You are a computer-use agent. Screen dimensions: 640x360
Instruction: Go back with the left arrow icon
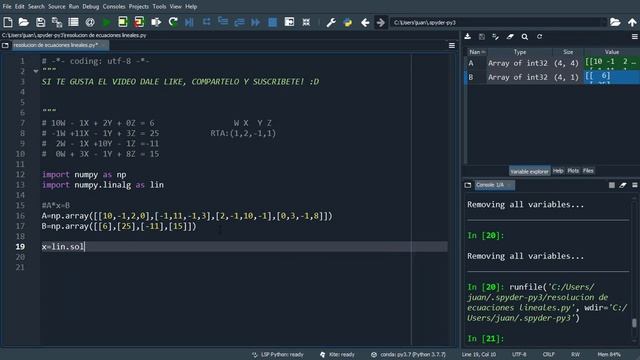tap(365, 22)
